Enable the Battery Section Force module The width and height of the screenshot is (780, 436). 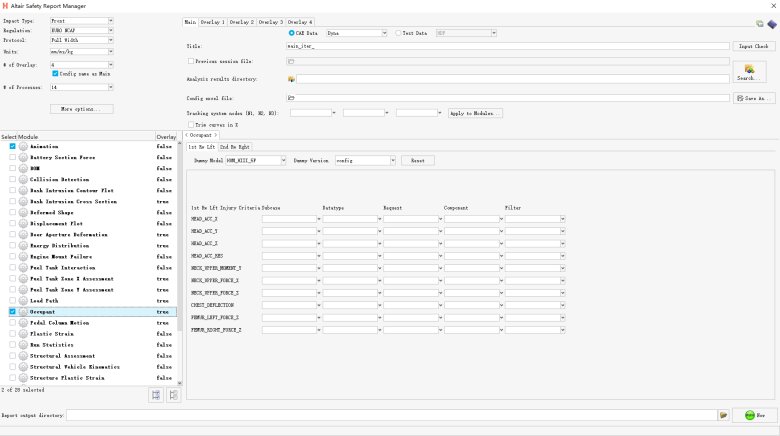click(12, 157)
